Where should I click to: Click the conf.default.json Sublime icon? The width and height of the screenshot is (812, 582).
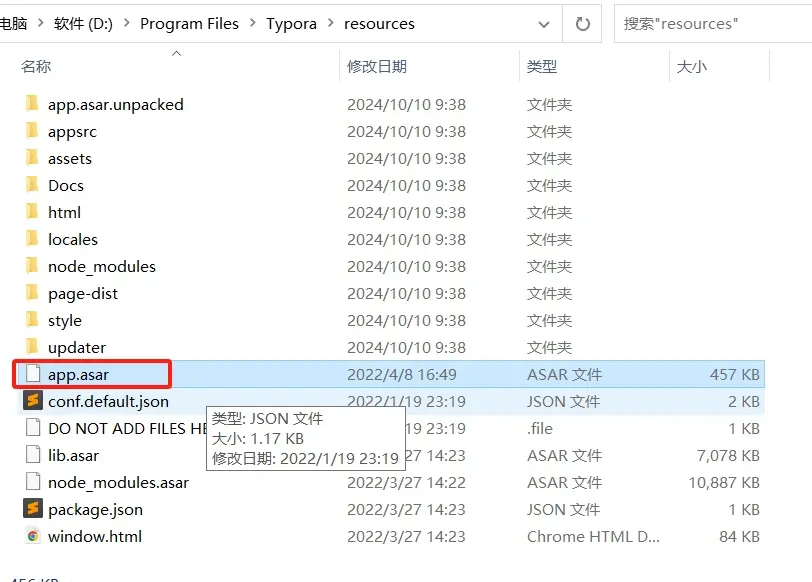(33, 400)
